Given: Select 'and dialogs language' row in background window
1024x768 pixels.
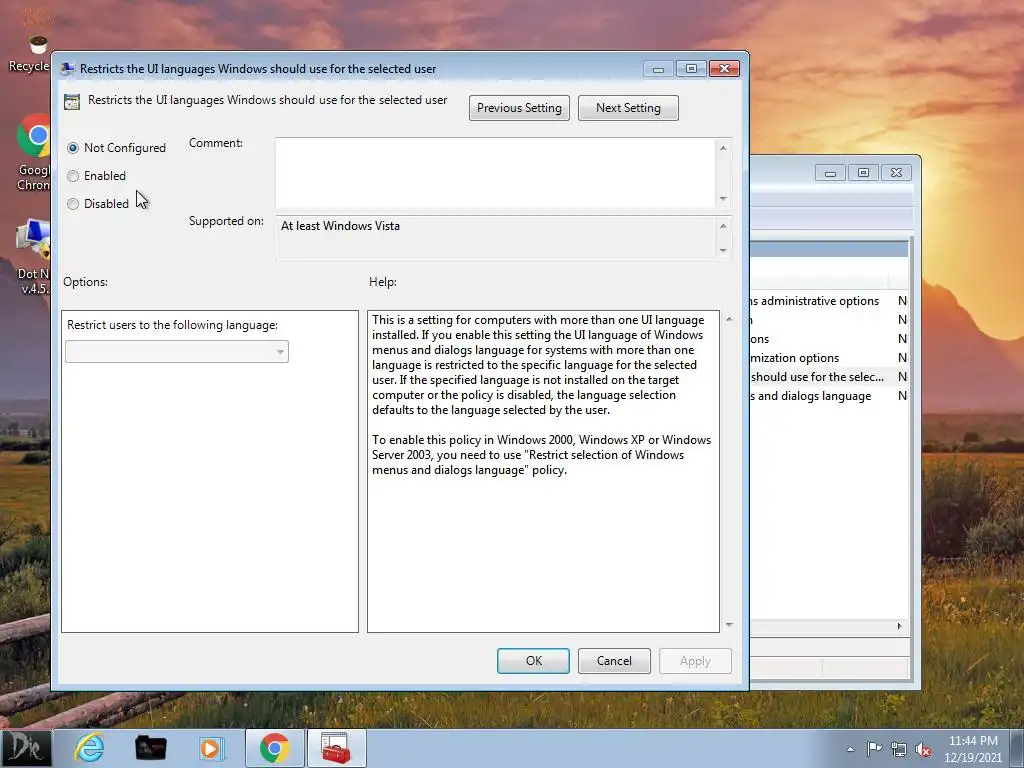Looking at the screenshot, I should pyautogui.click(x=829, y=396).
